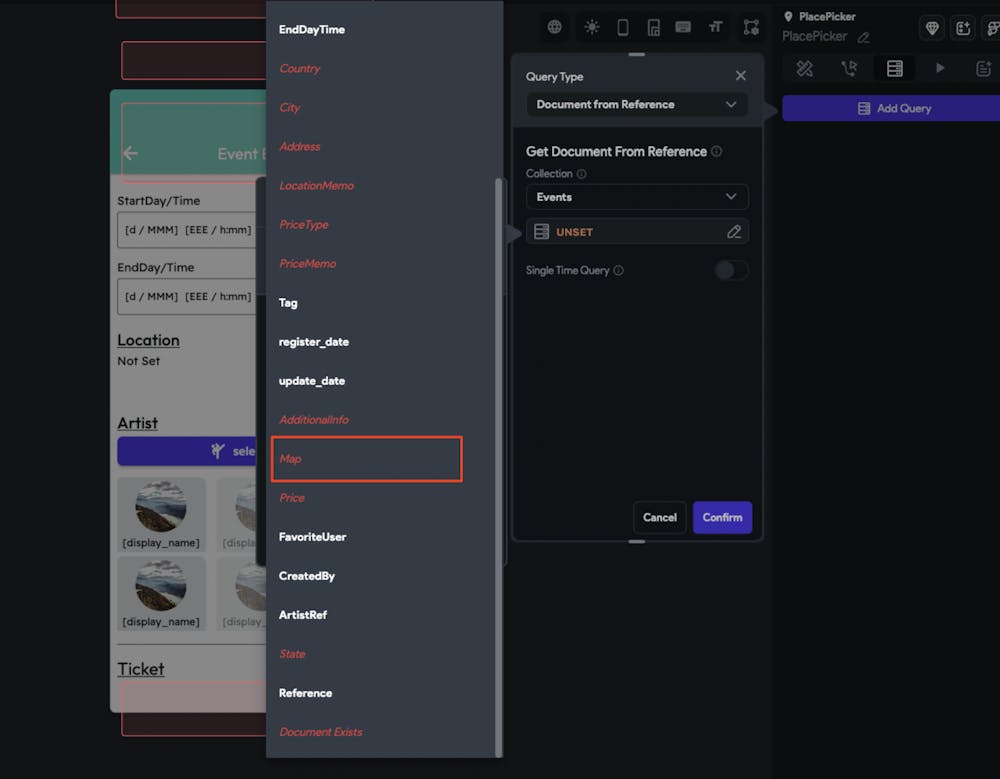
Task: Open the Actions tab in the properties panel
Action: 849,68
